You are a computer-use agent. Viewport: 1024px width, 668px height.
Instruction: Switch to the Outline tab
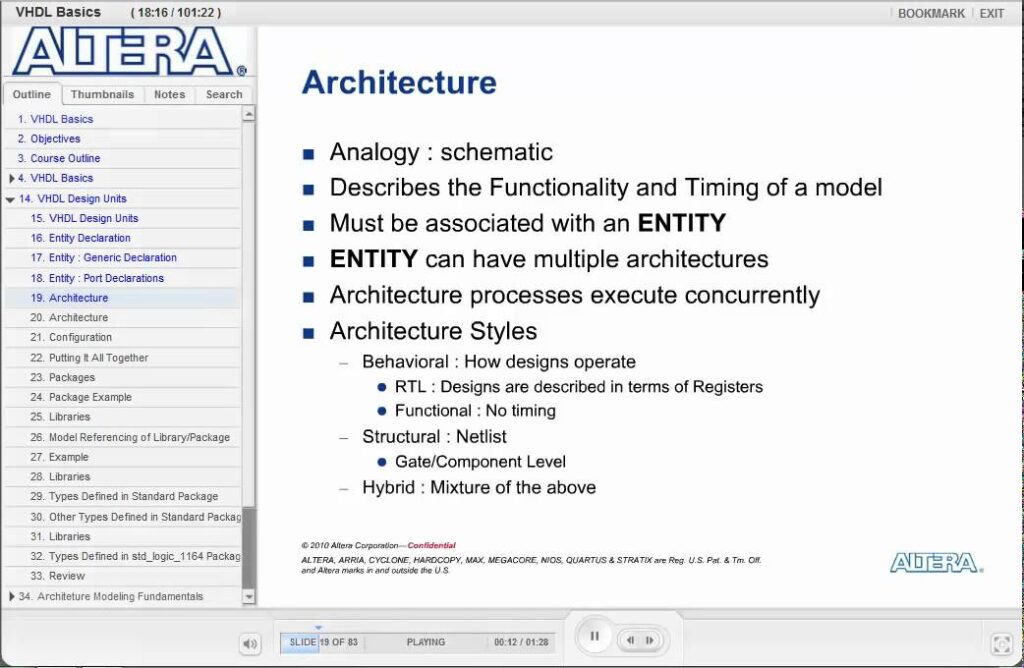click(32, 94)
